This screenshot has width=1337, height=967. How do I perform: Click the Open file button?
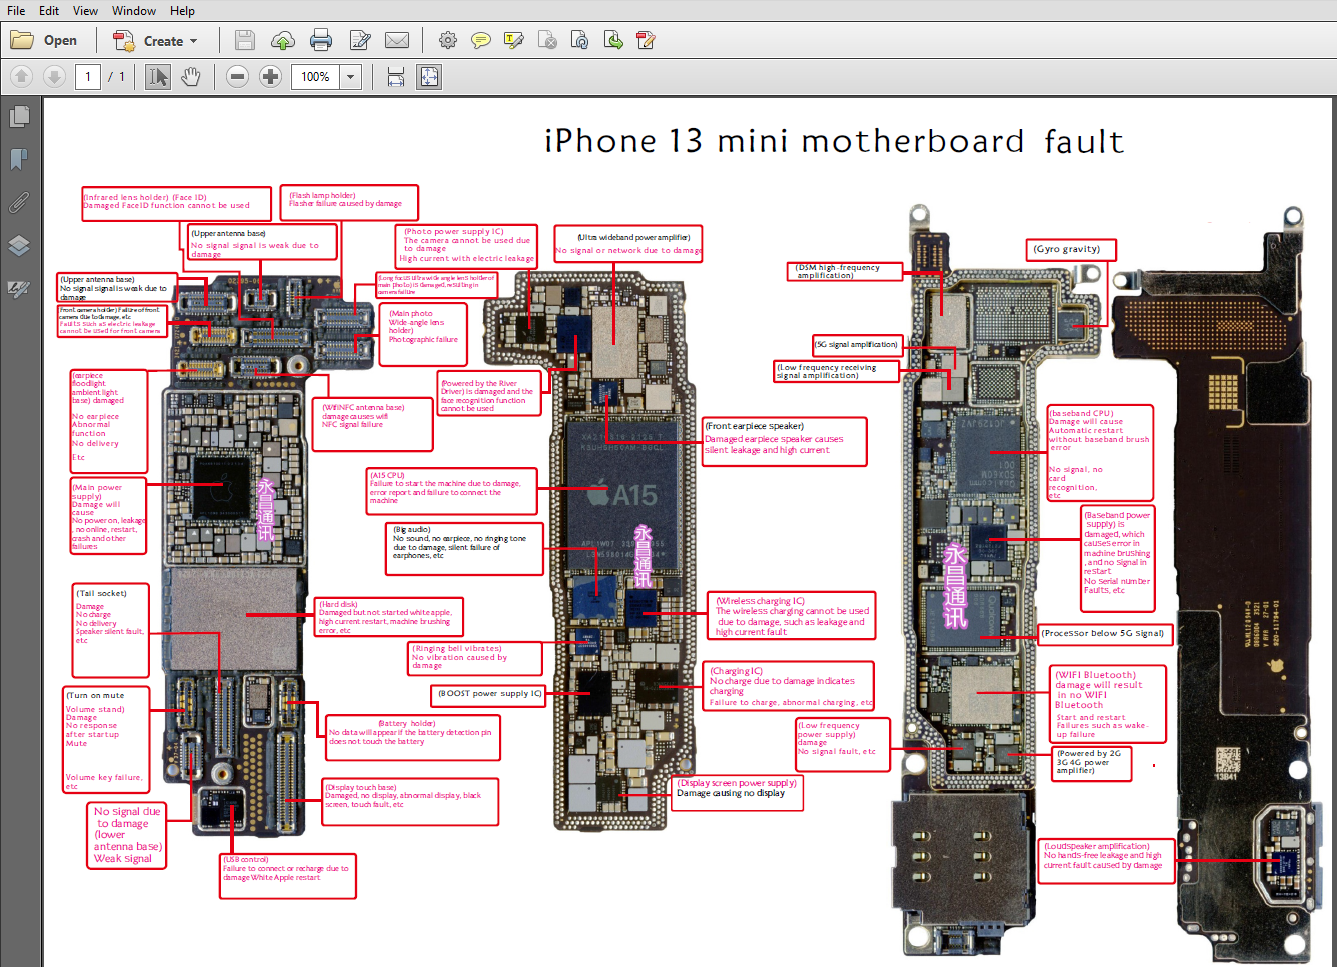[x=45, y=41]
